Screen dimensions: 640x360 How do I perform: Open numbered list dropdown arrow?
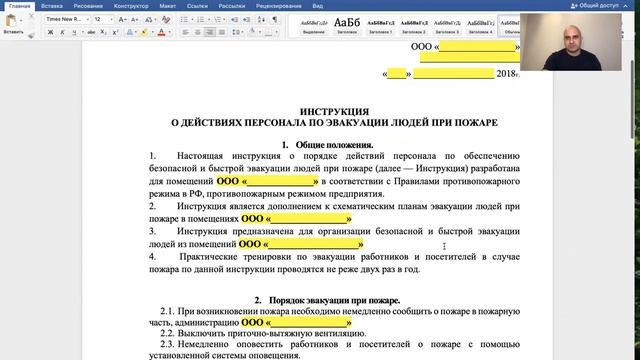209,20
